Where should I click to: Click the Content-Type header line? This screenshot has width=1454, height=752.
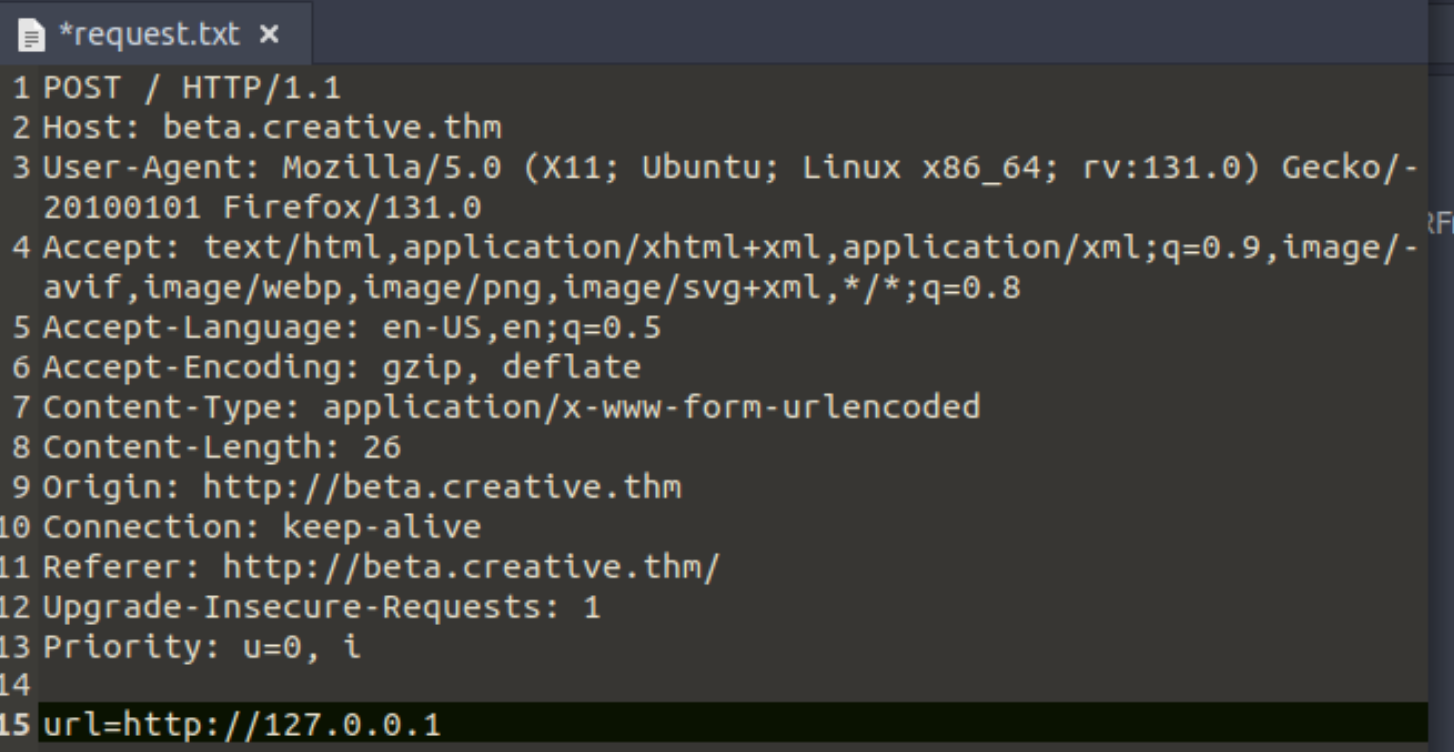click(x=511, y=408)
